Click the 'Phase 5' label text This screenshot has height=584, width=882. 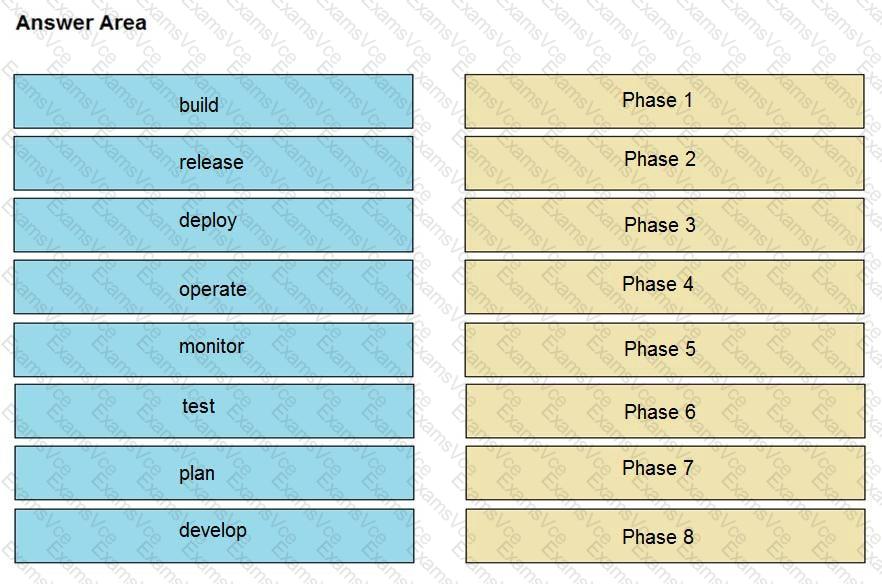(660, 349)
